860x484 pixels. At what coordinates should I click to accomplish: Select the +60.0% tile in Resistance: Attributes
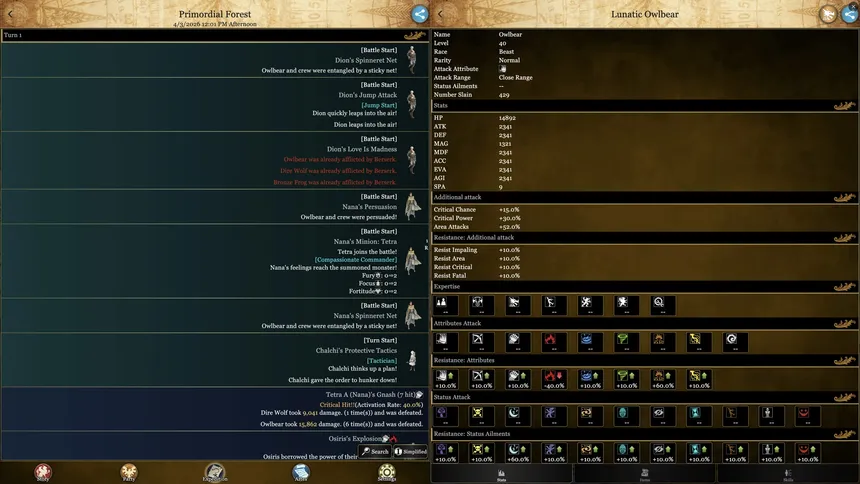[x=662, y=379]
